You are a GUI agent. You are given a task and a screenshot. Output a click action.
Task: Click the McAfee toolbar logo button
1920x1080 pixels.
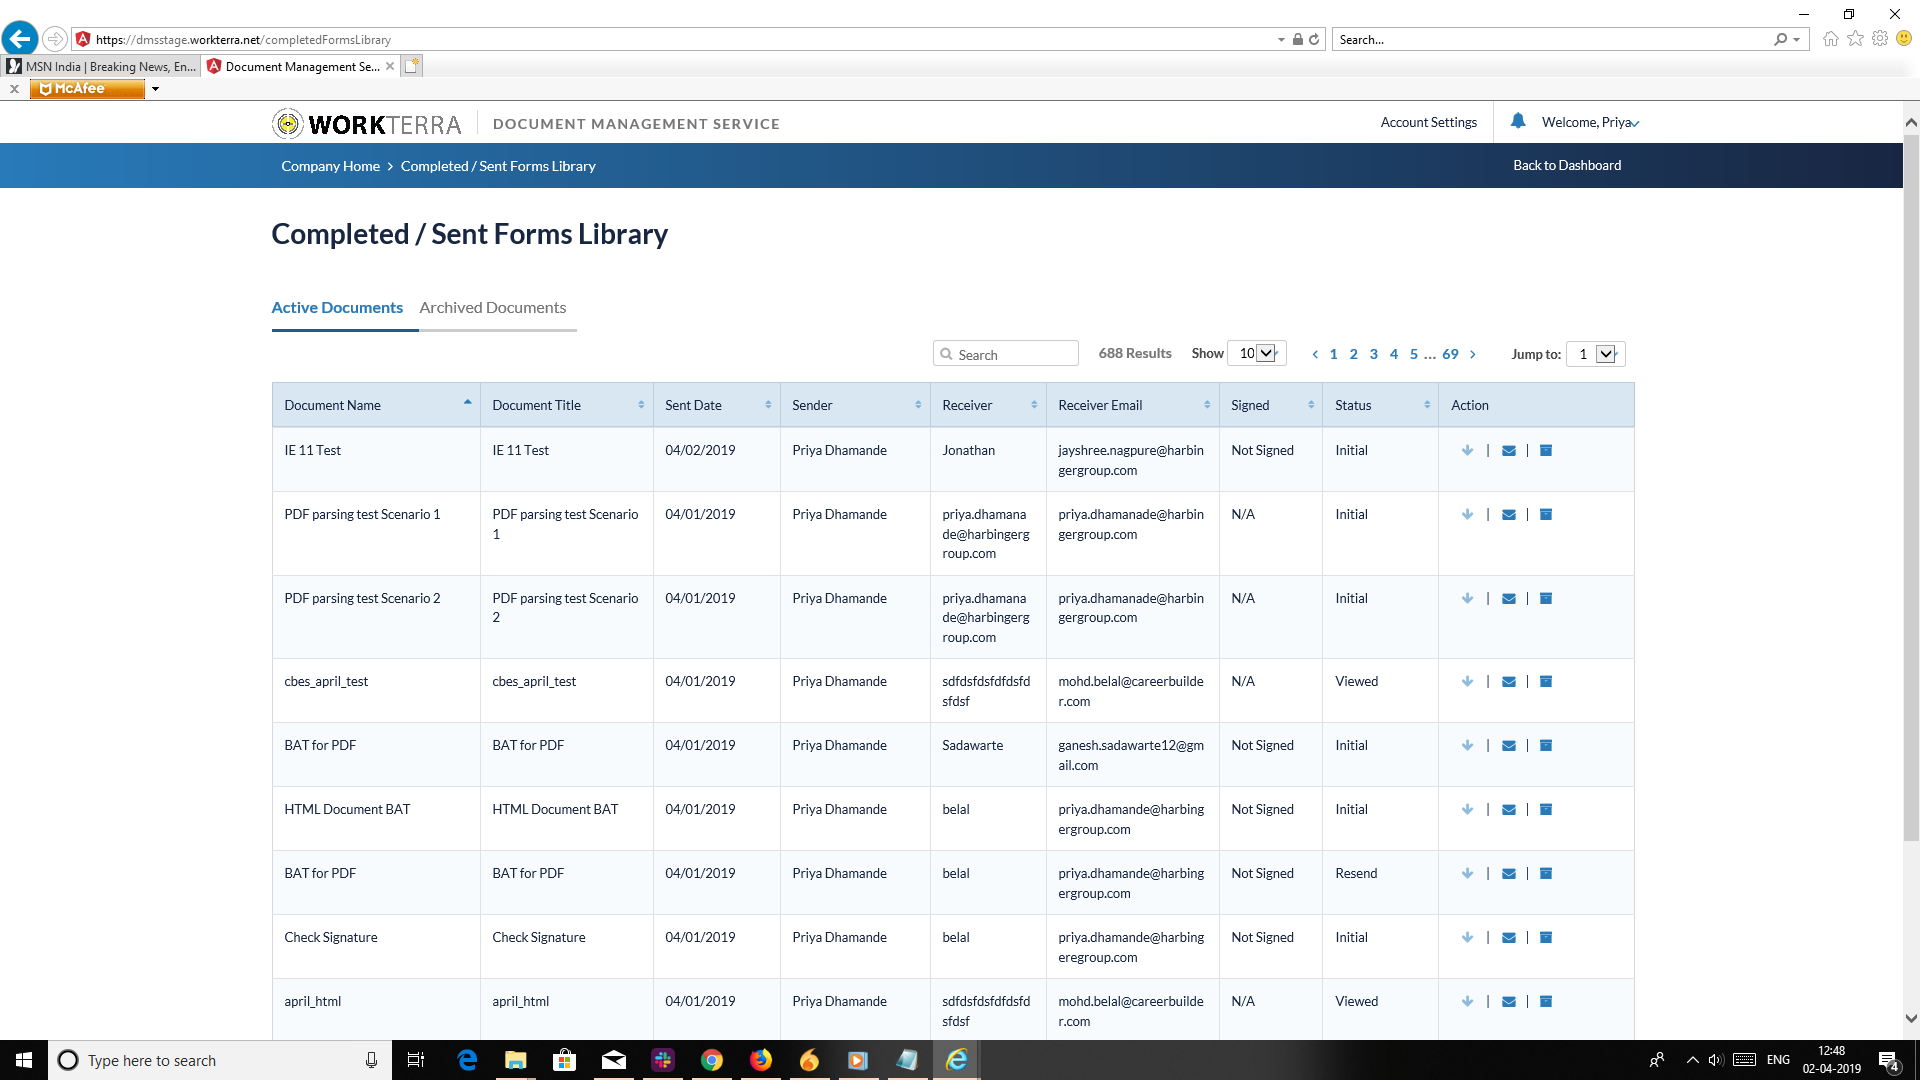coord(87,89)
